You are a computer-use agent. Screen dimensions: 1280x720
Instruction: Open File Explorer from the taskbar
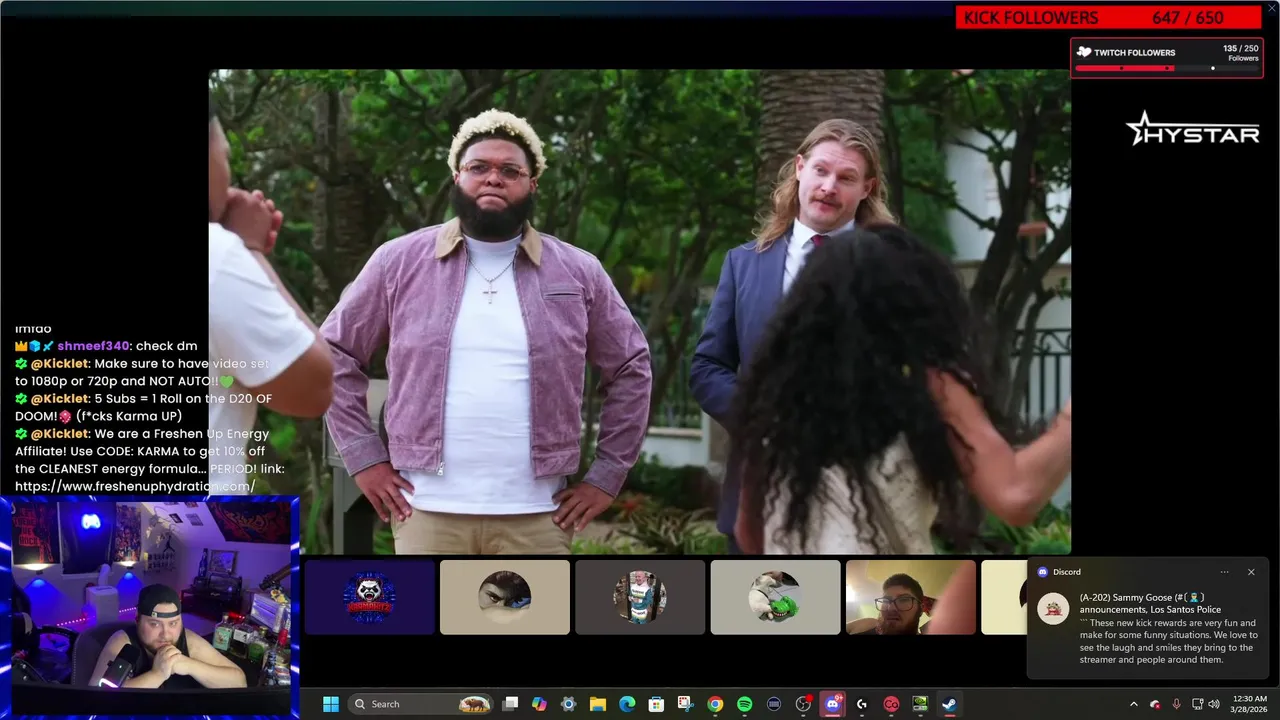tap(597, 704)
